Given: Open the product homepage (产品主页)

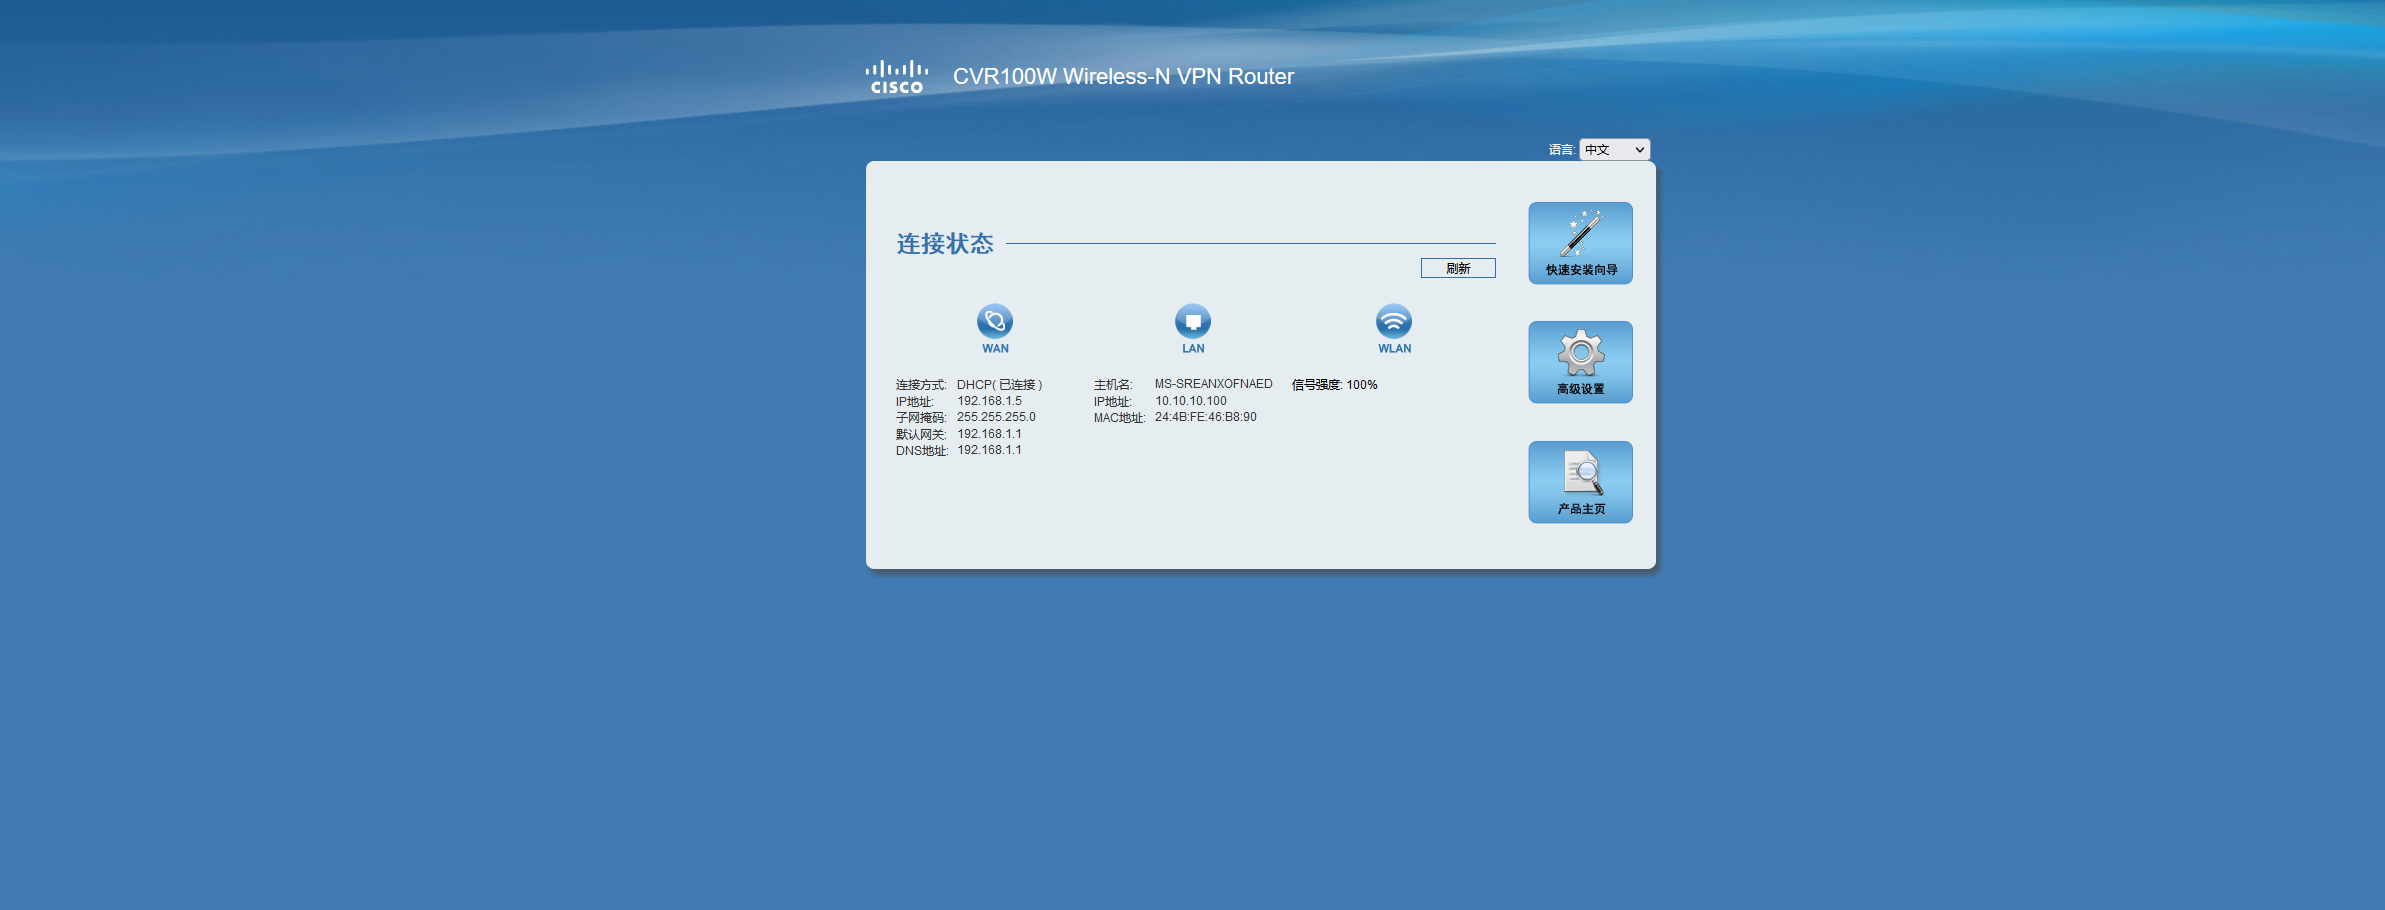Looking at the screenshot, I should point(1580,482).
